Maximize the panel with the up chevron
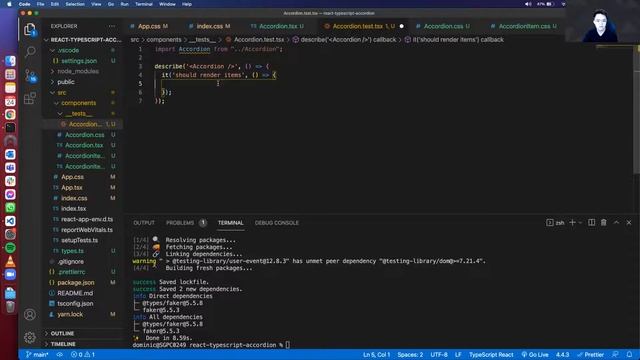 pyautogui.click(x=616, y=222)
